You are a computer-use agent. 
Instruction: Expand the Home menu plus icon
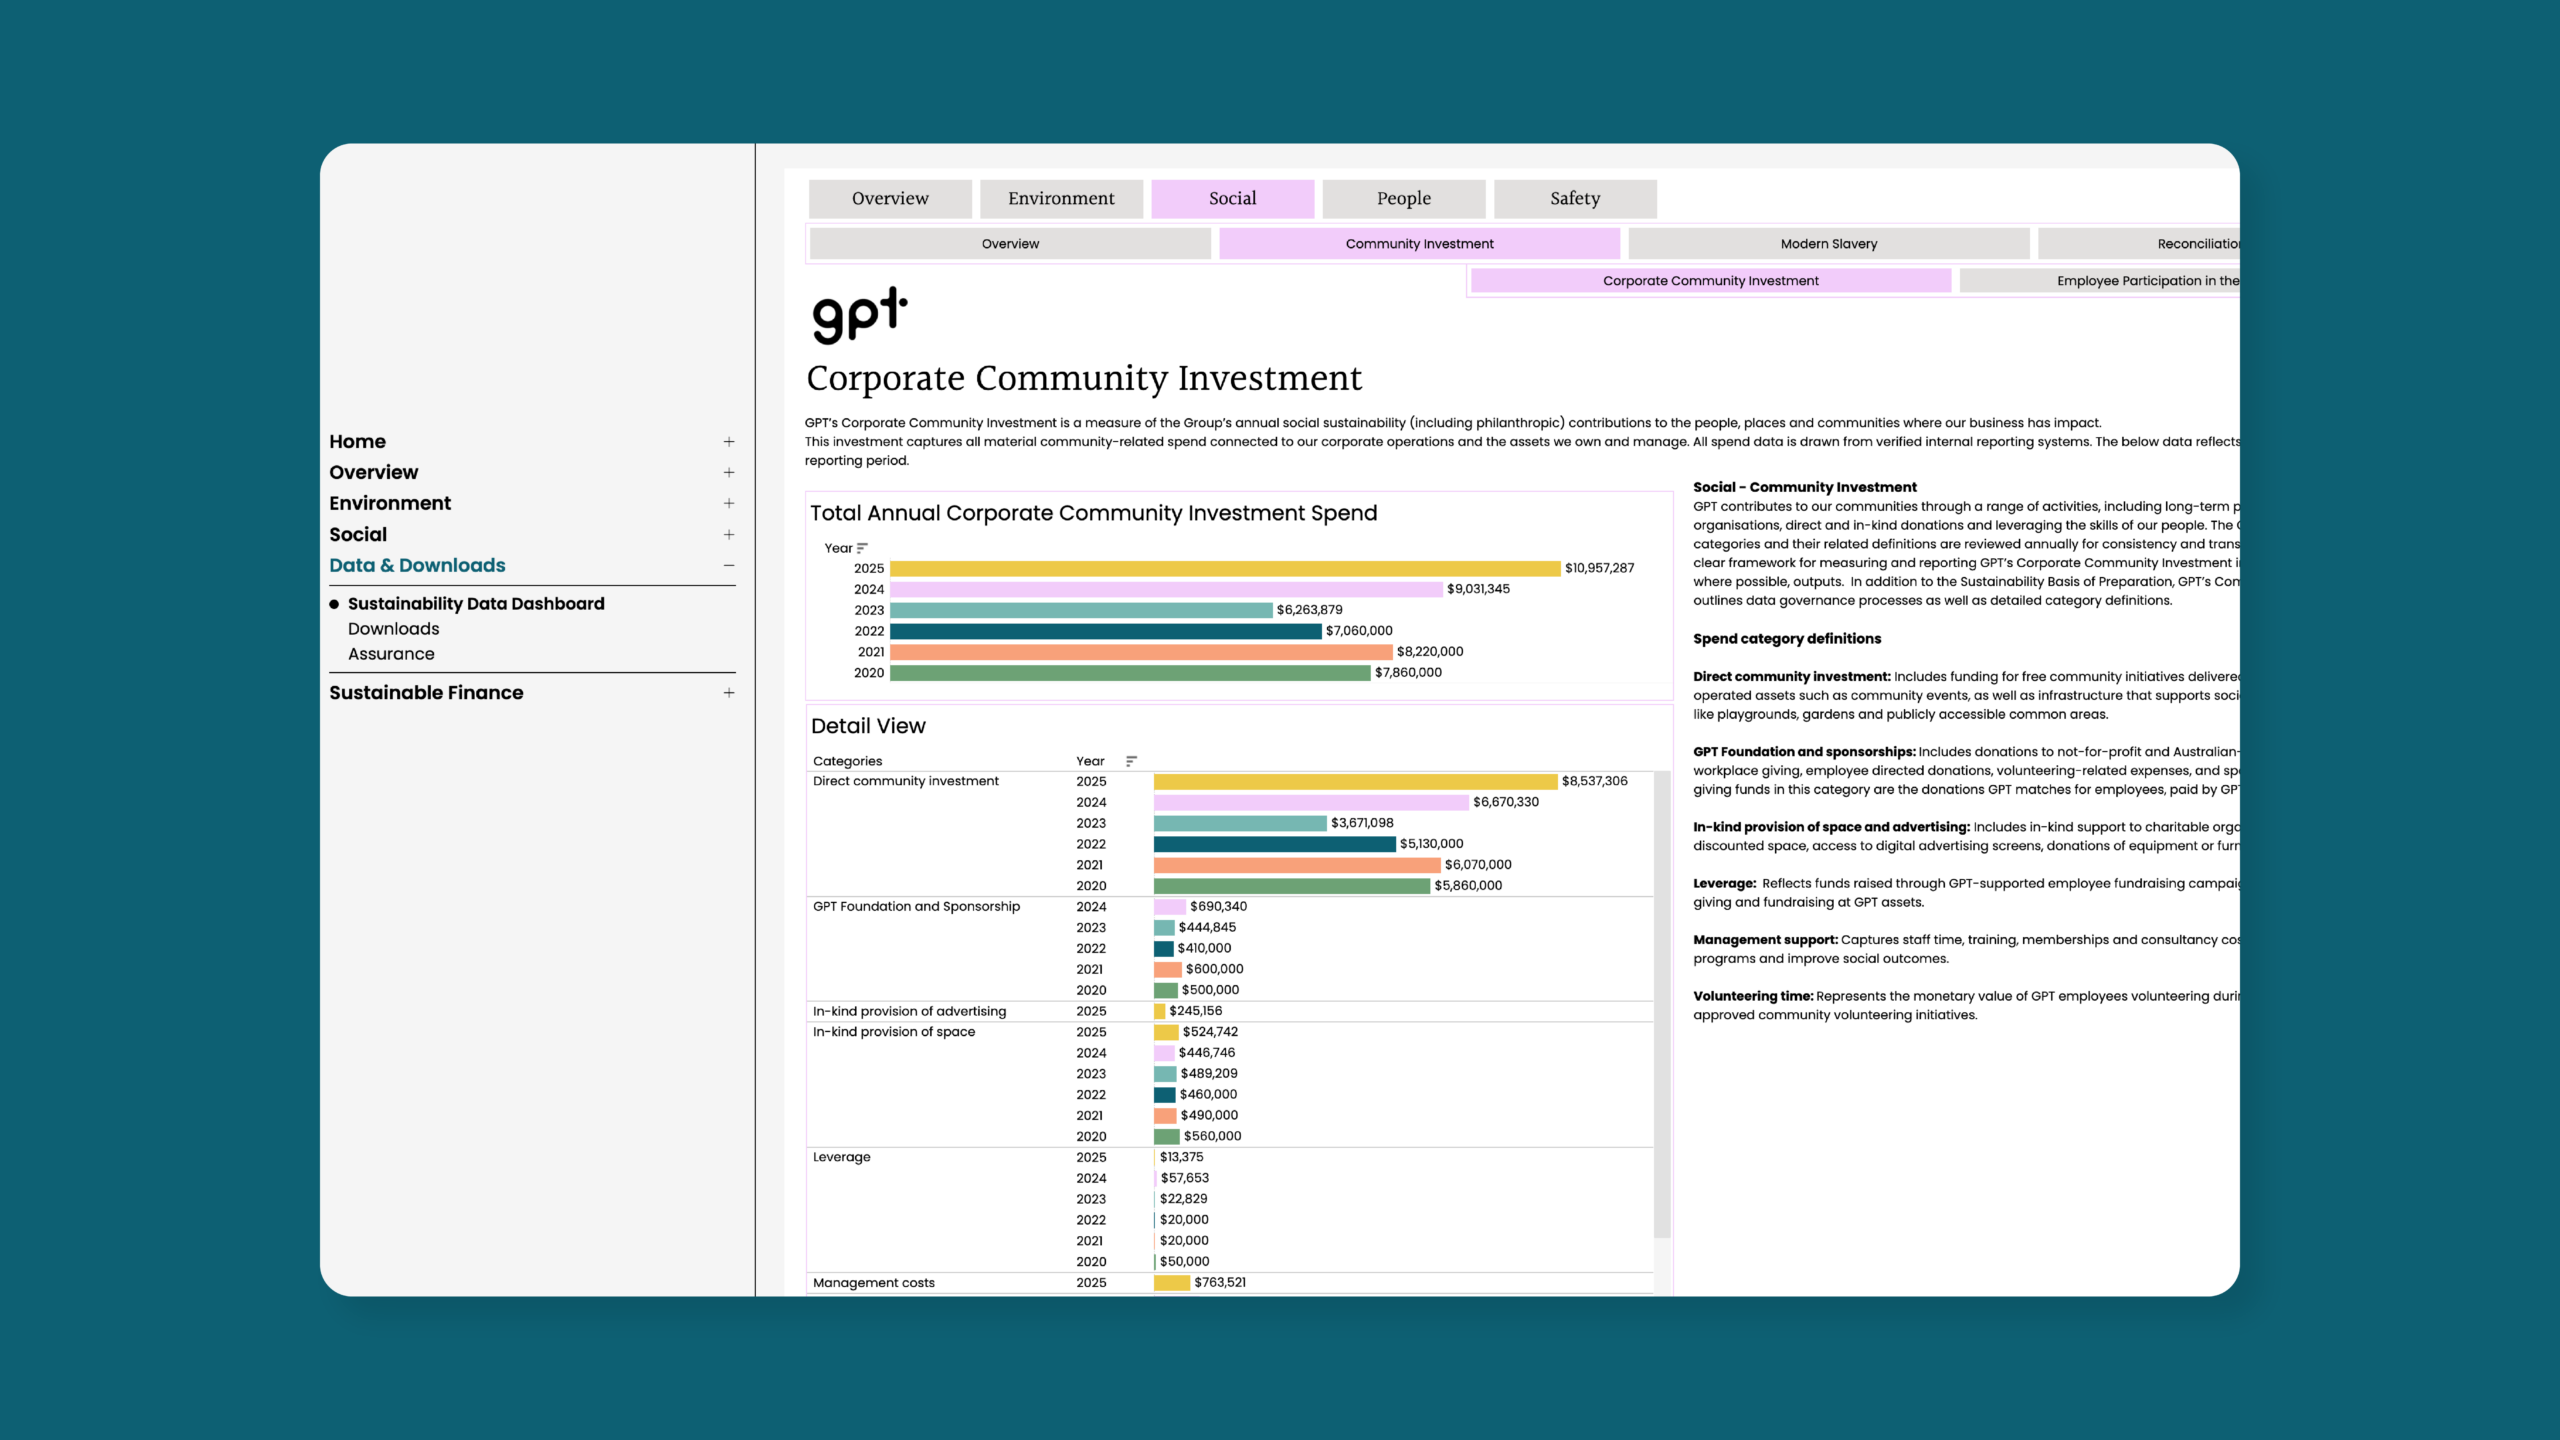coord(729,442)
